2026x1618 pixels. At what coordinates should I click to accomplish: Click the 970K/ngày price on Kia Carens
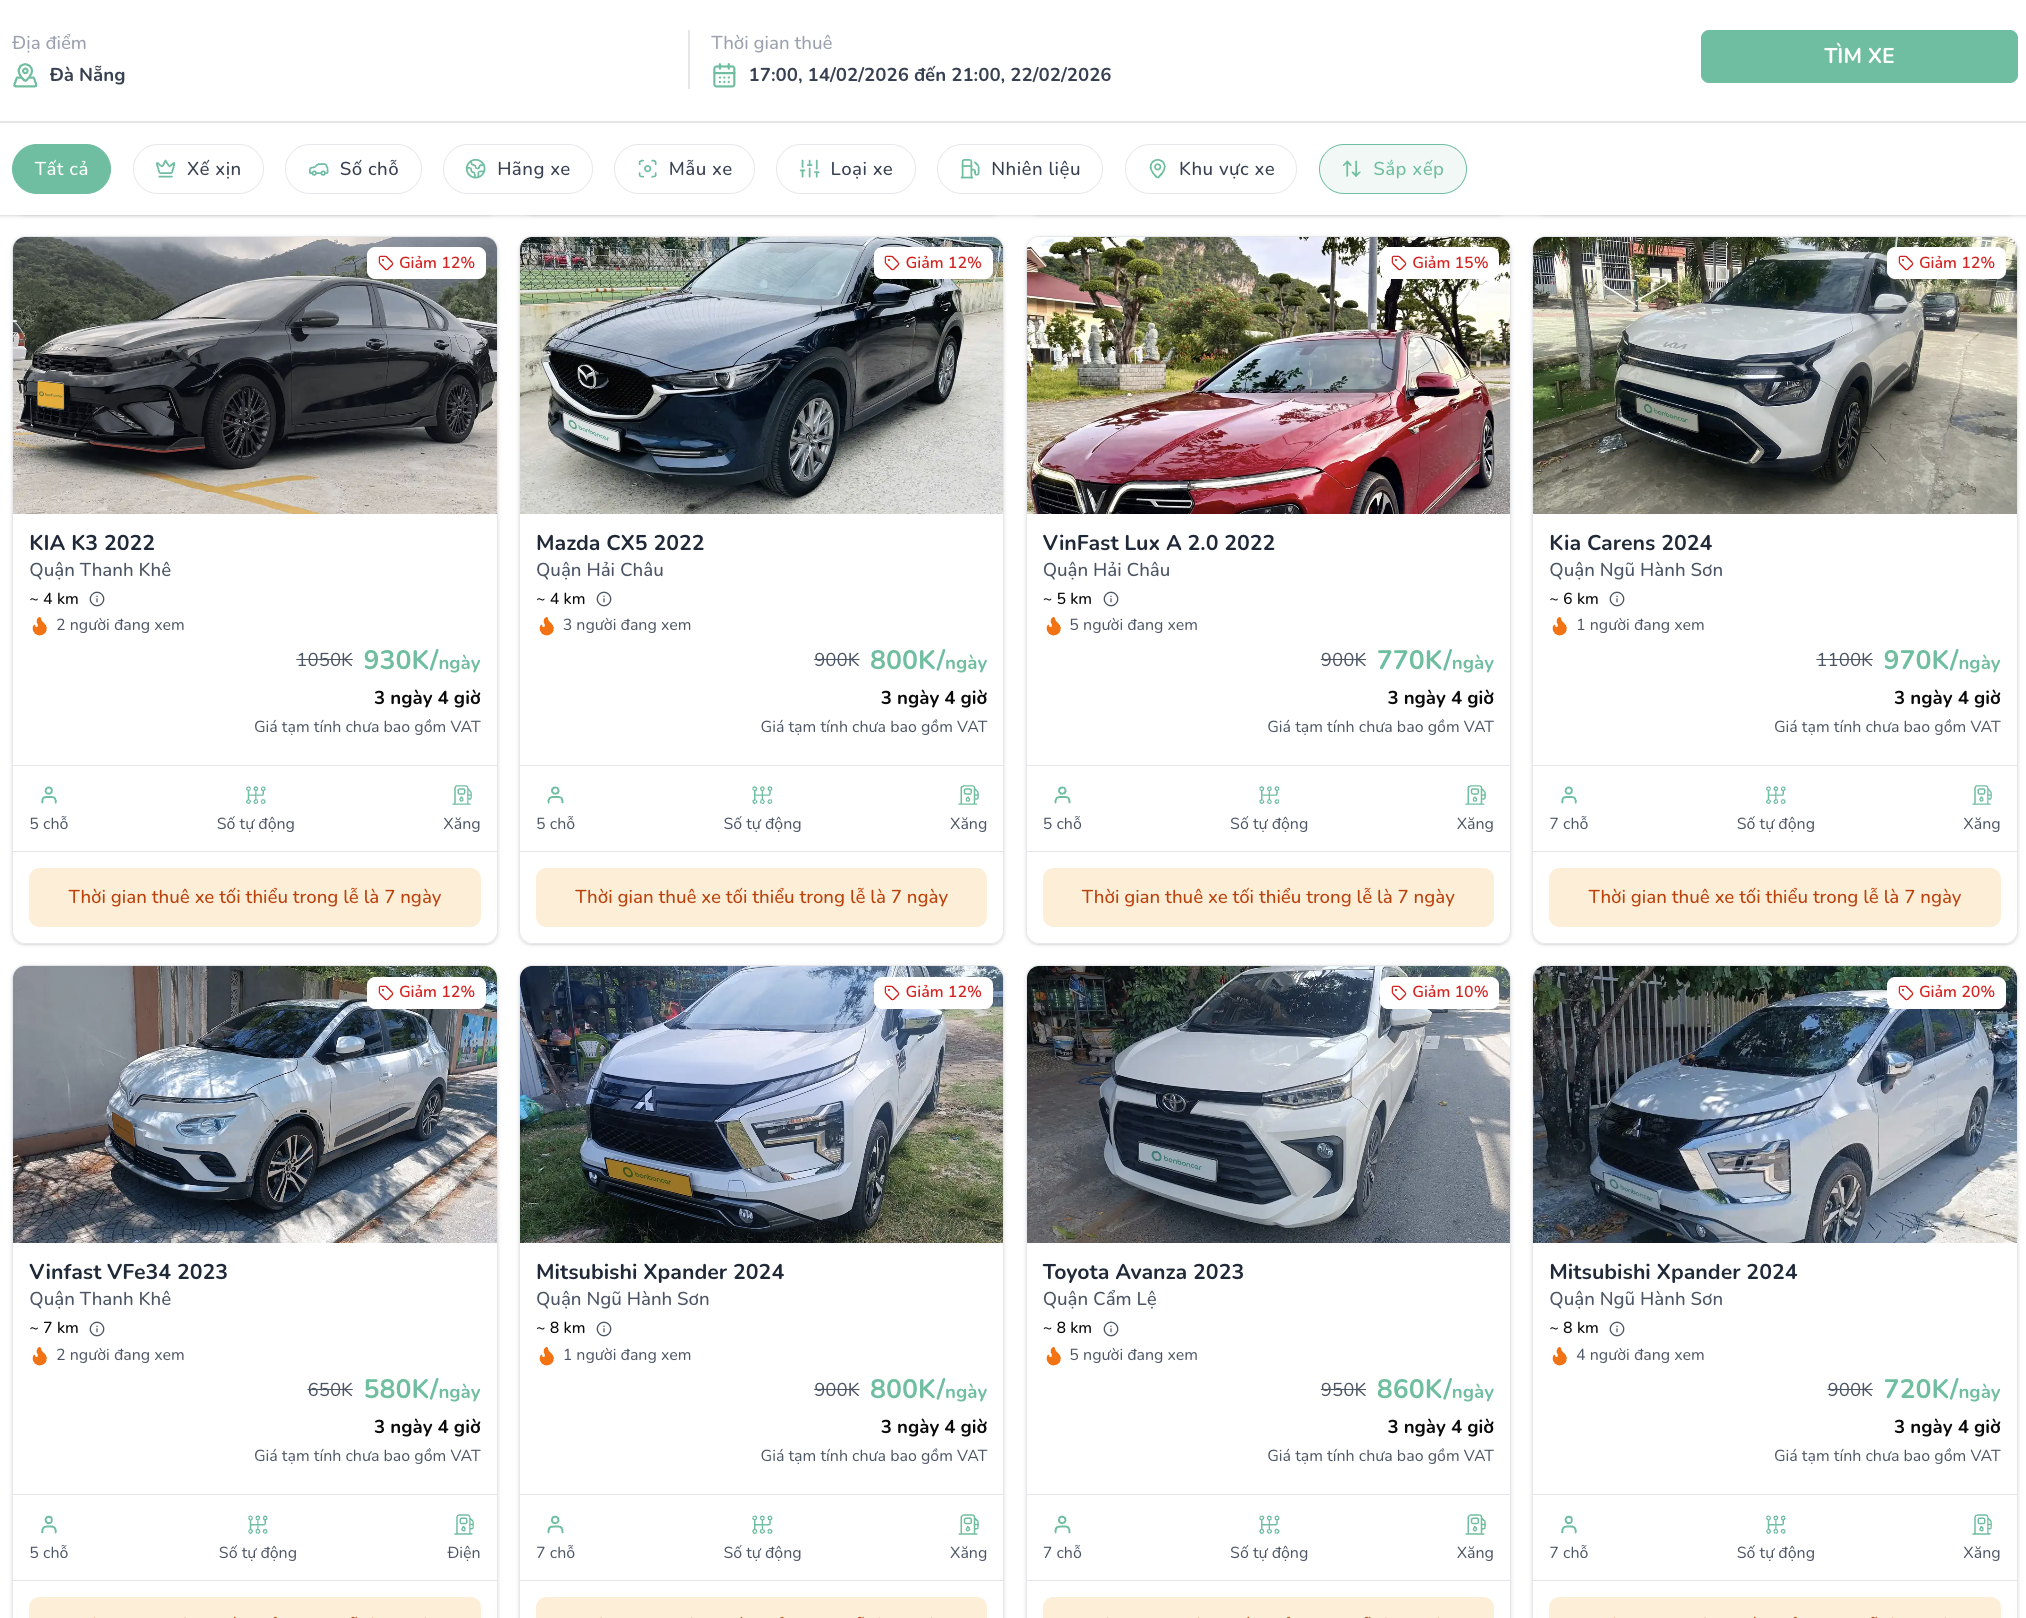1941,660
